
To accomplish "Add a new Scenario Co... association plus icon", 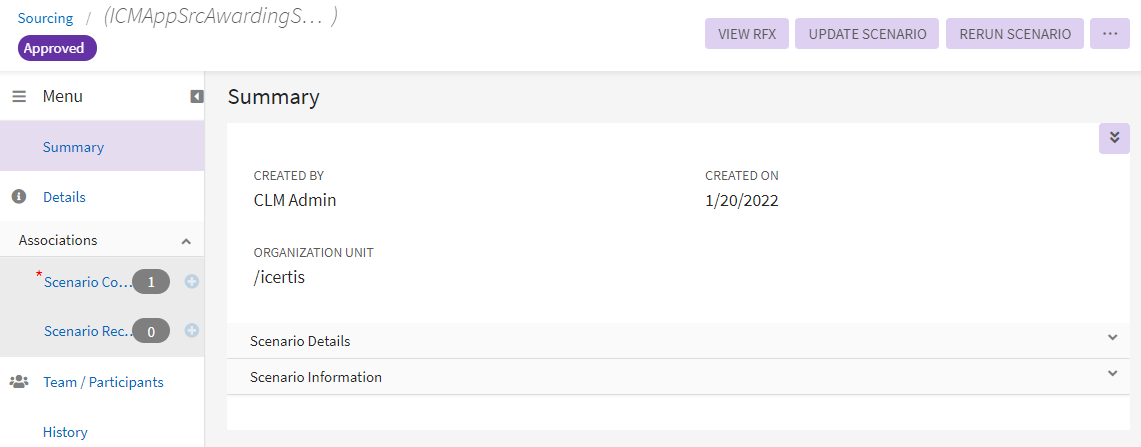I will 192,282.
